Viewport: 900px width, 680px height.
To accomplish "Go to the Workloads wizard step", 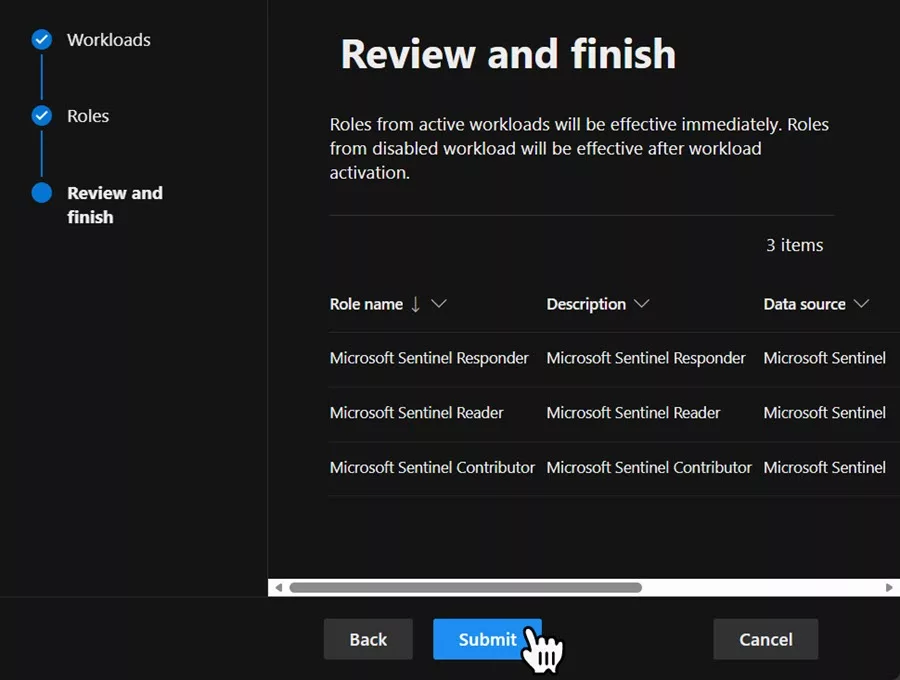I will pos(108,40).
